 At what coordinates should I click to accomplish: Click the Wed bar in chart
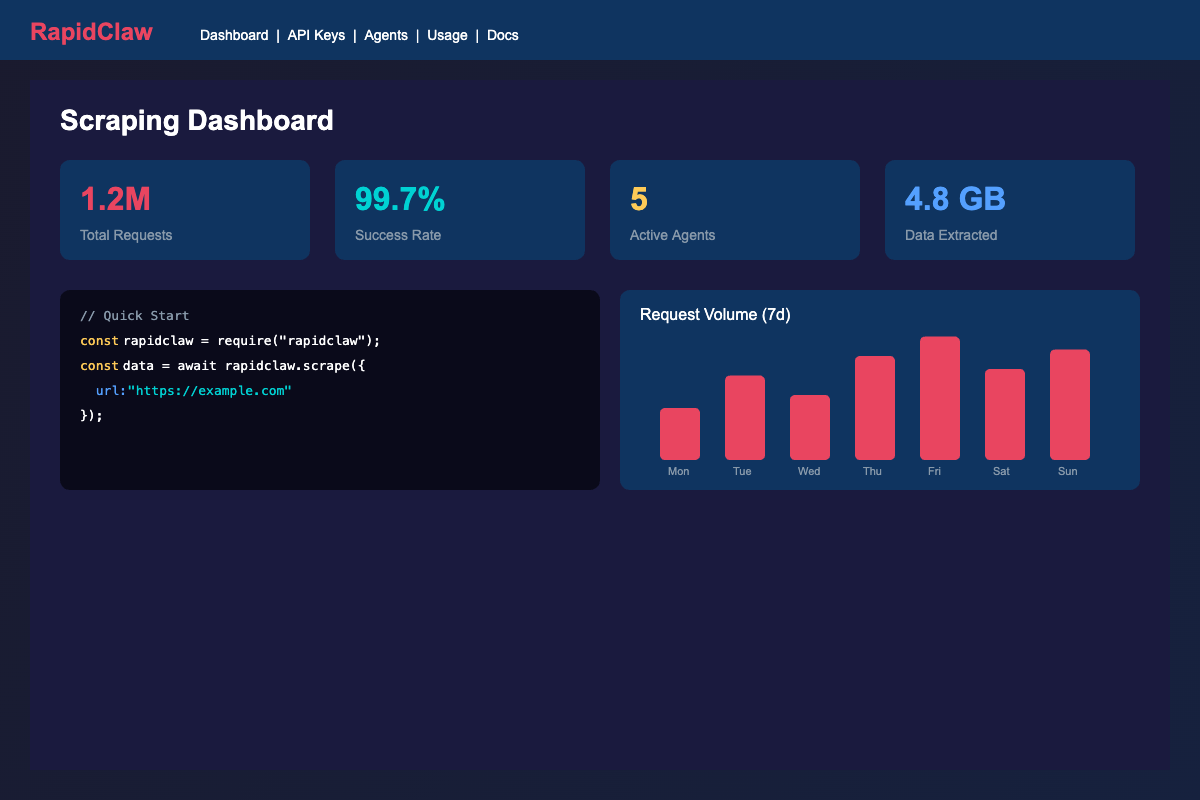810,427
